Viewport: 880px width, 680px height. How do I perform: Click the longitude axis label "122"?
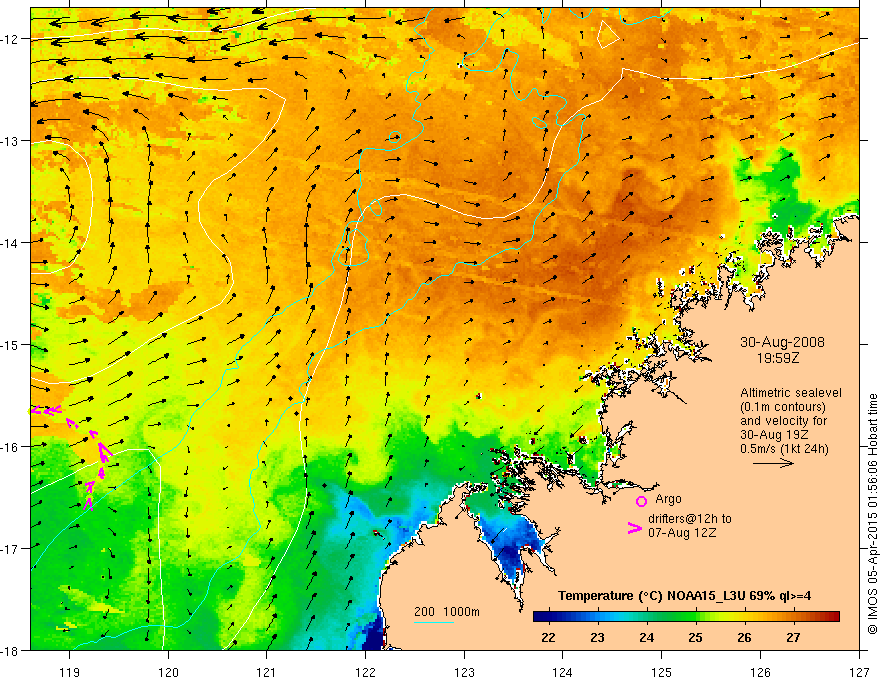[365, 672]
